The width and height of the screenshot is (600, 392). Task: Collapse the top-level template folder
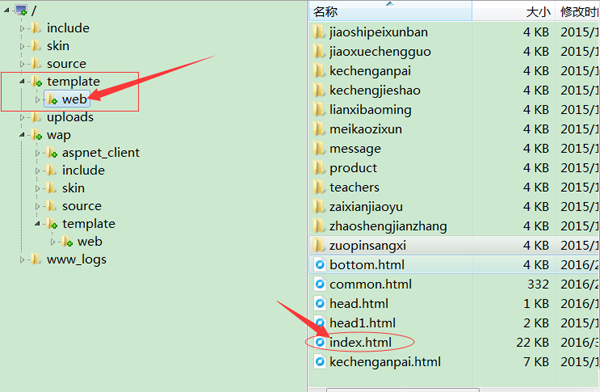[x=22, y=82]
